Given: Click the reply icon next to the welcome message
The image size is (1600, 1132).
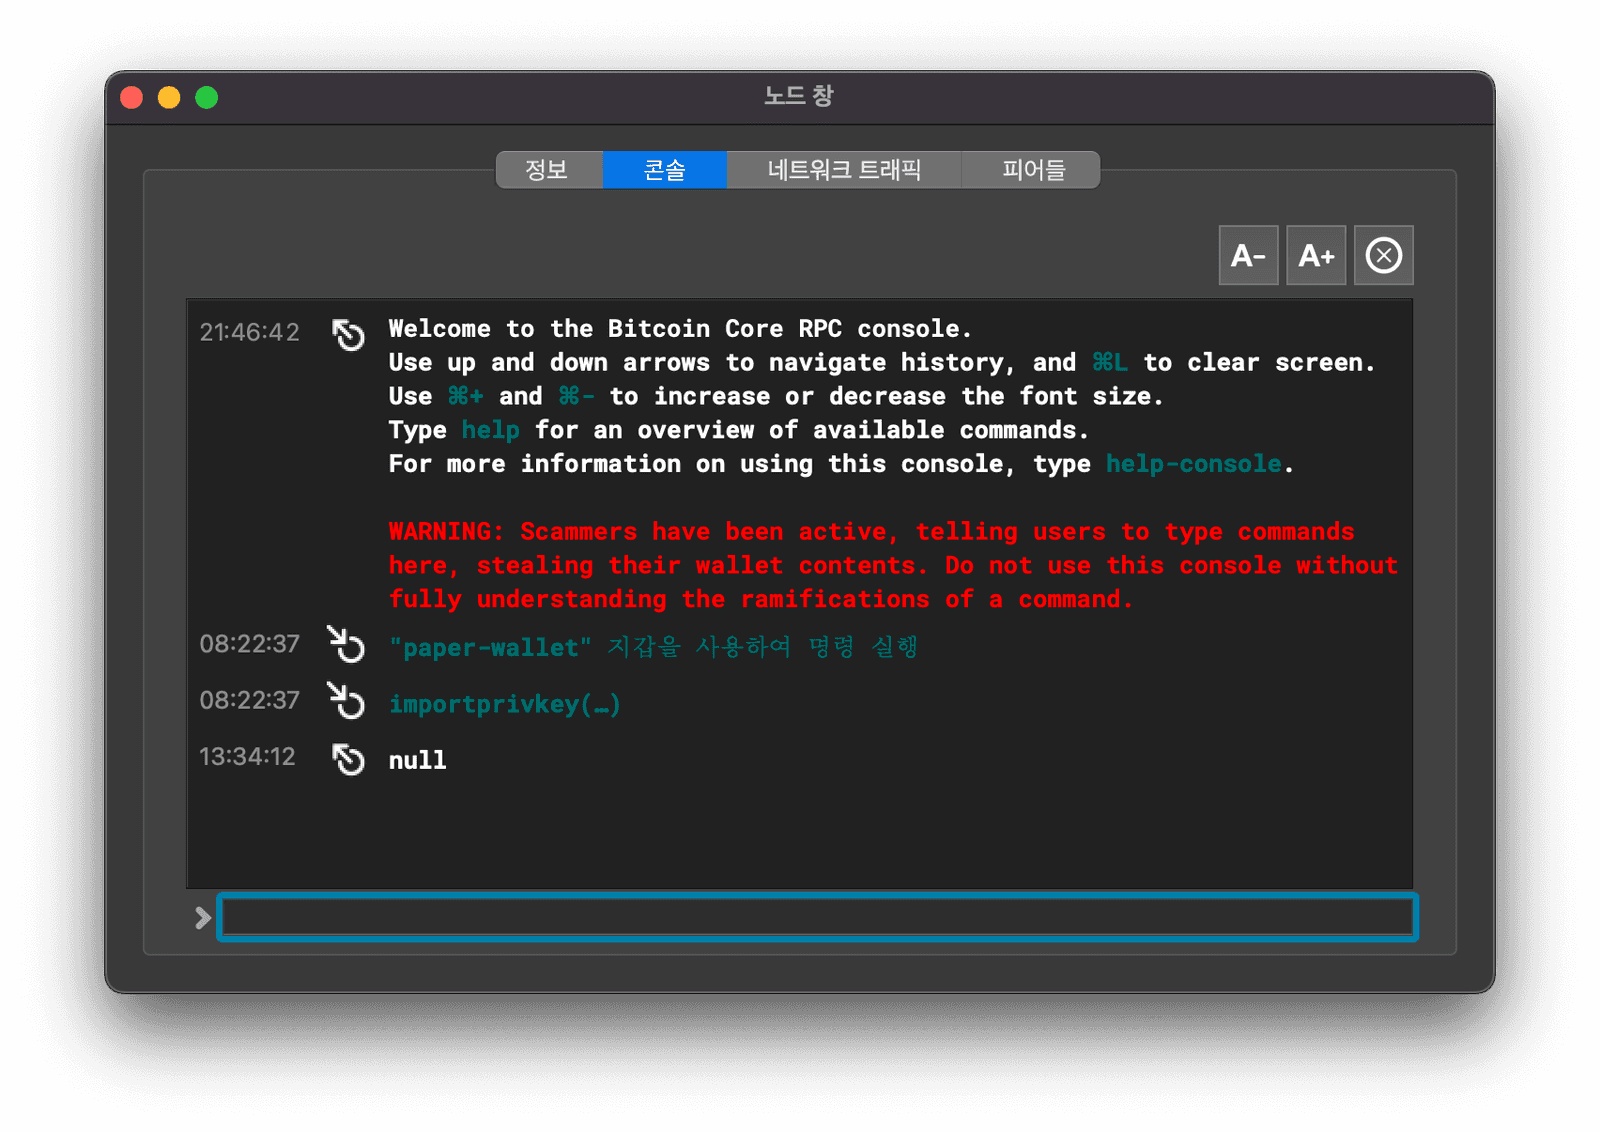Looking at the screenshot, I should coord(348,334).
